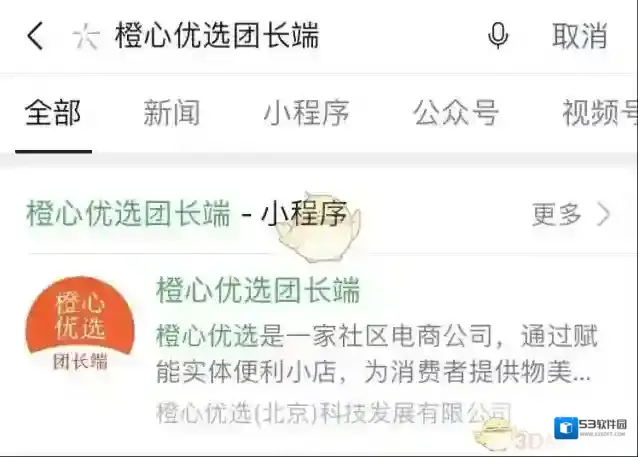Open the 橙心优选团长端 result title
Viewport: 638px width, 457px height.
tap(258, 290)
